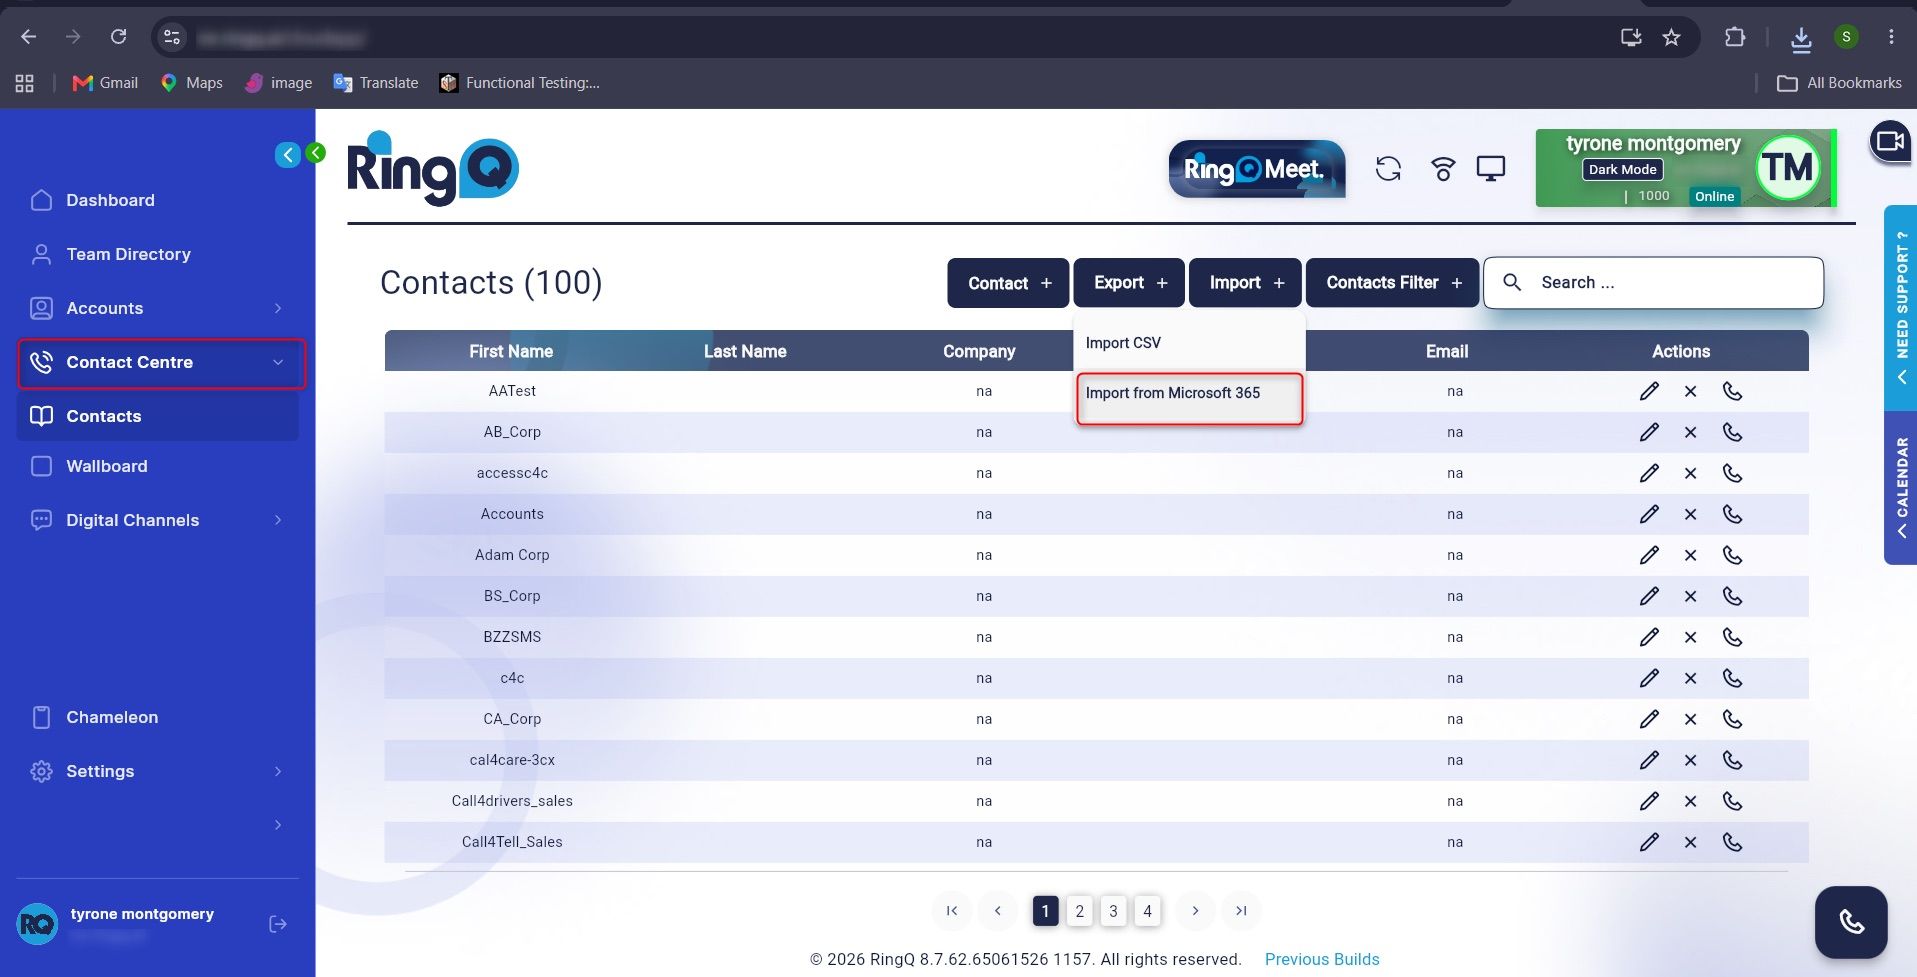Screen dimensions: 1917x977
Task: Go to page 3 of contacts
Action: click(x=1113, y=910)
